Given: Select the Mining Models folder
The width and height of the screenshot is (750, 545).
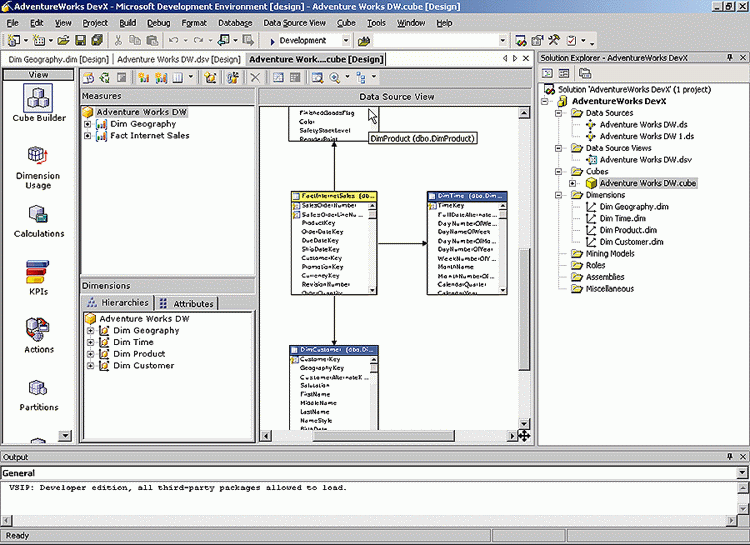Looking at the screenshot, I should coord(610,254).
